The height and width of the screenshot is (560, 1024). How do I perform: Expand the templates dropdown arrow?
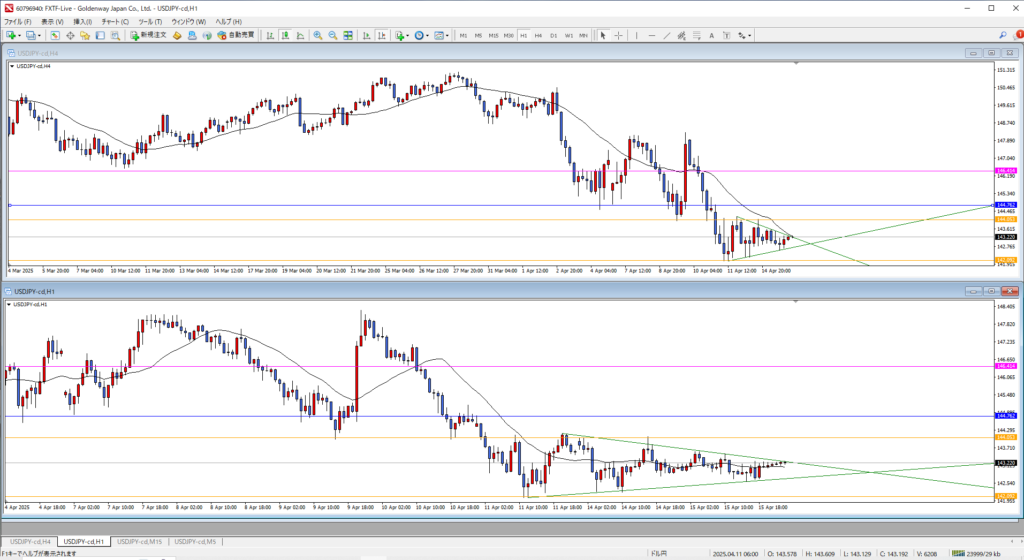tap(447, 36)
